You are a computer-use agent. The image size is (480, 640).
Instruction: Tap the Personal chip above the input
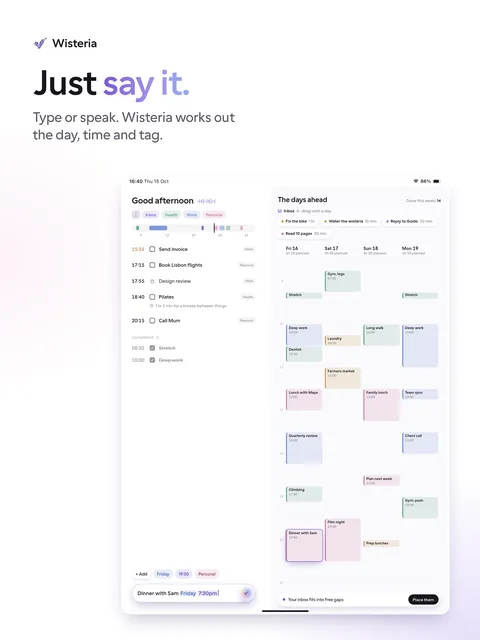[207, 574]
